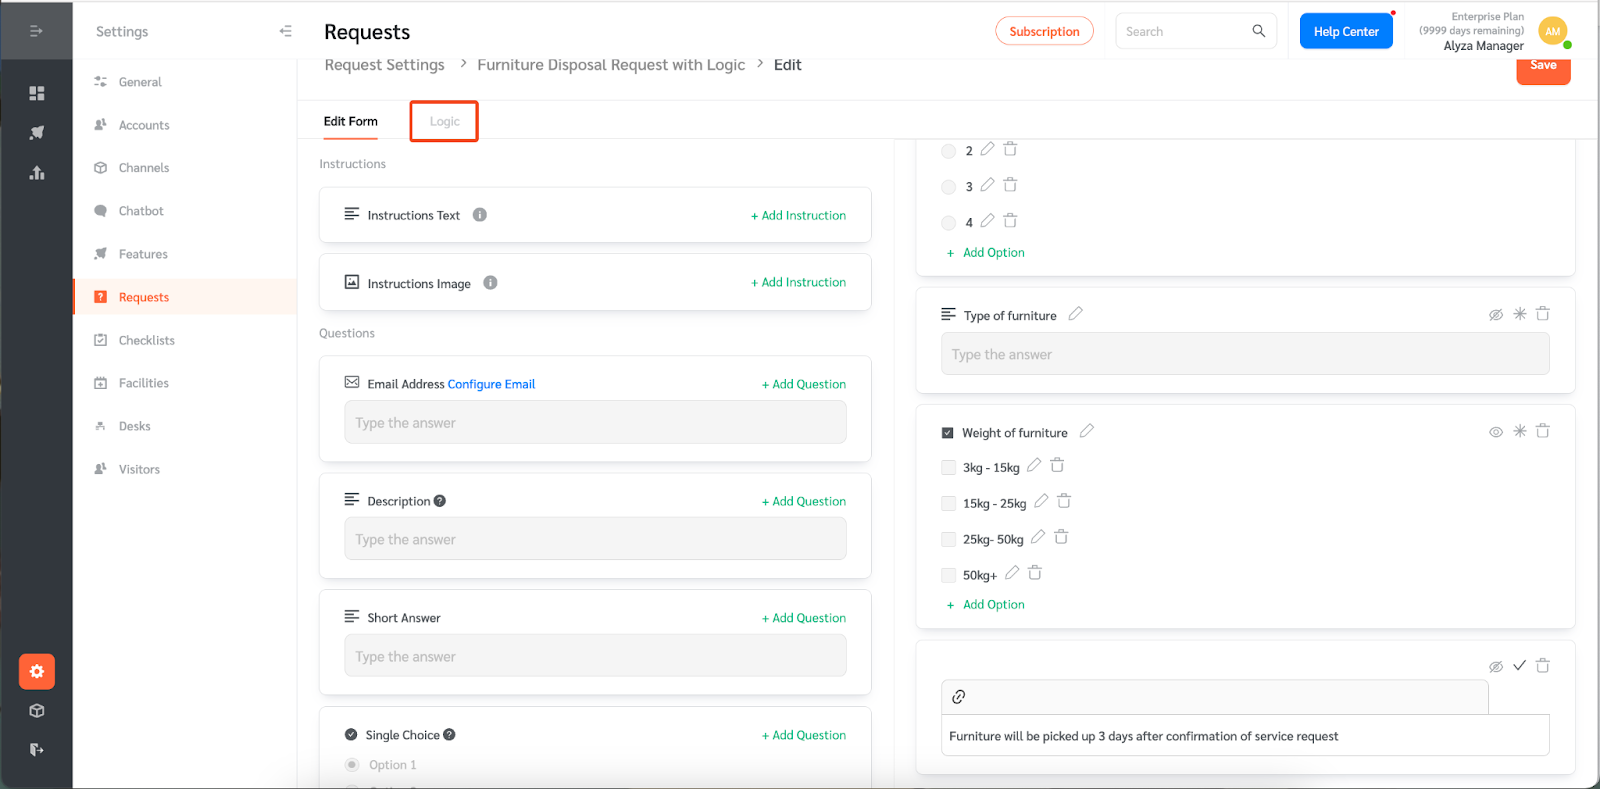
Task: Delete option 3 trash icon
Action: [x=1010, y=185]
